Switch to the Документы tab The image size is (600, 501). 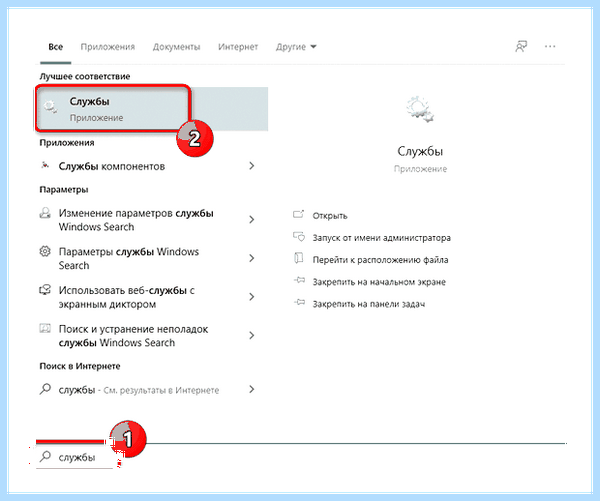[x=176, y=47]
